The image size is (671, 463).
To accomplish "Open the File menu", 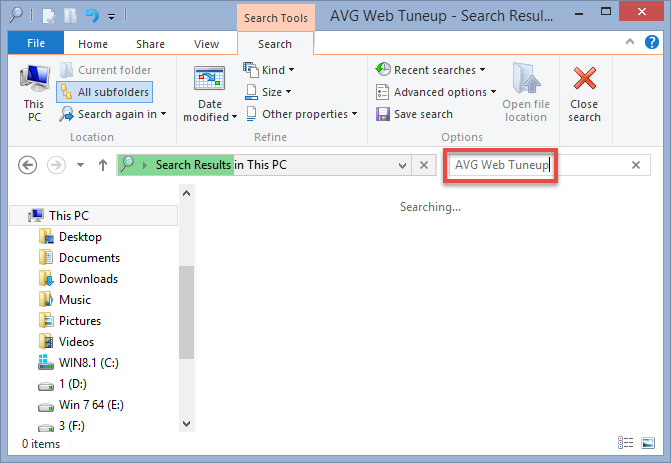I will coord(36,43).
